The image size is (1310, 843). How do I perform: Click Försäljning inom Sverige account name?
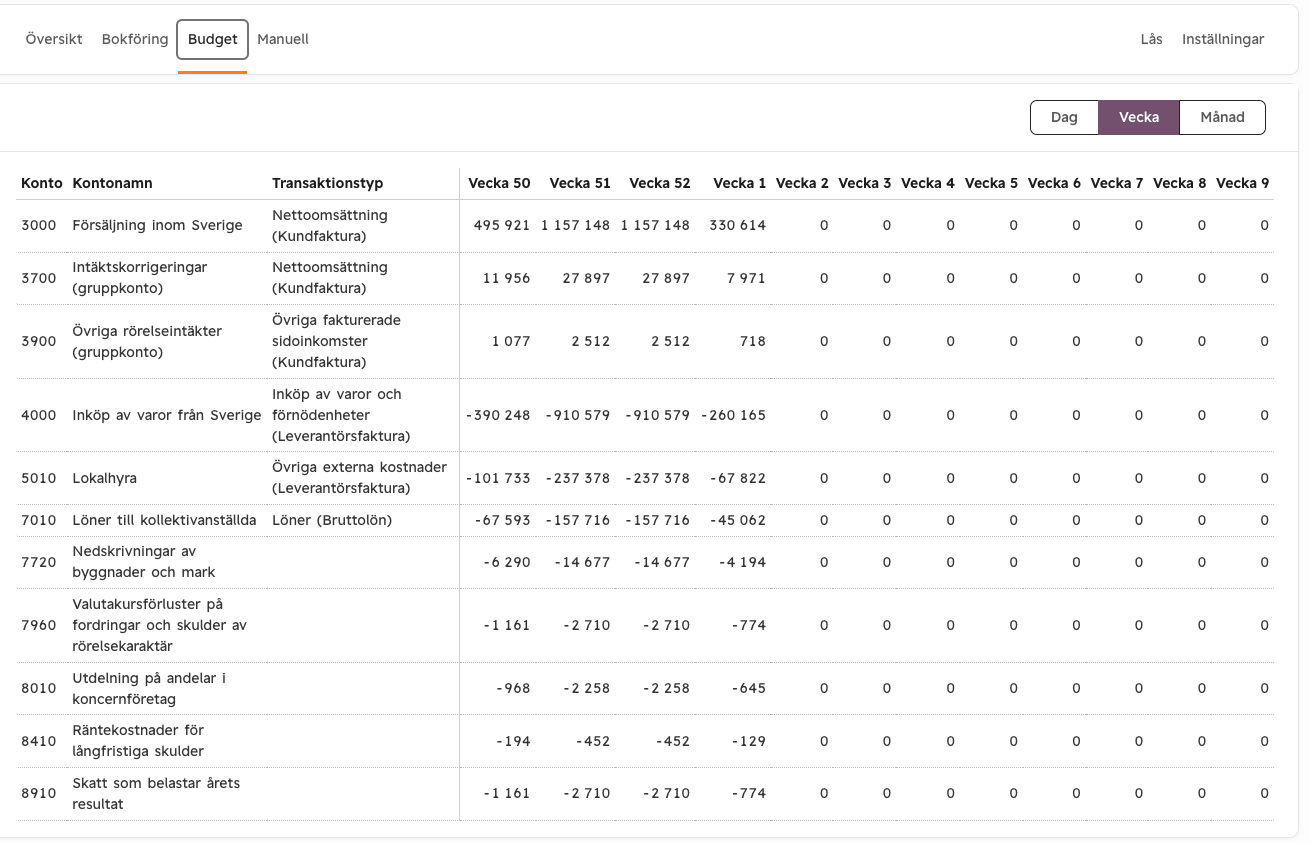(158, 225)
